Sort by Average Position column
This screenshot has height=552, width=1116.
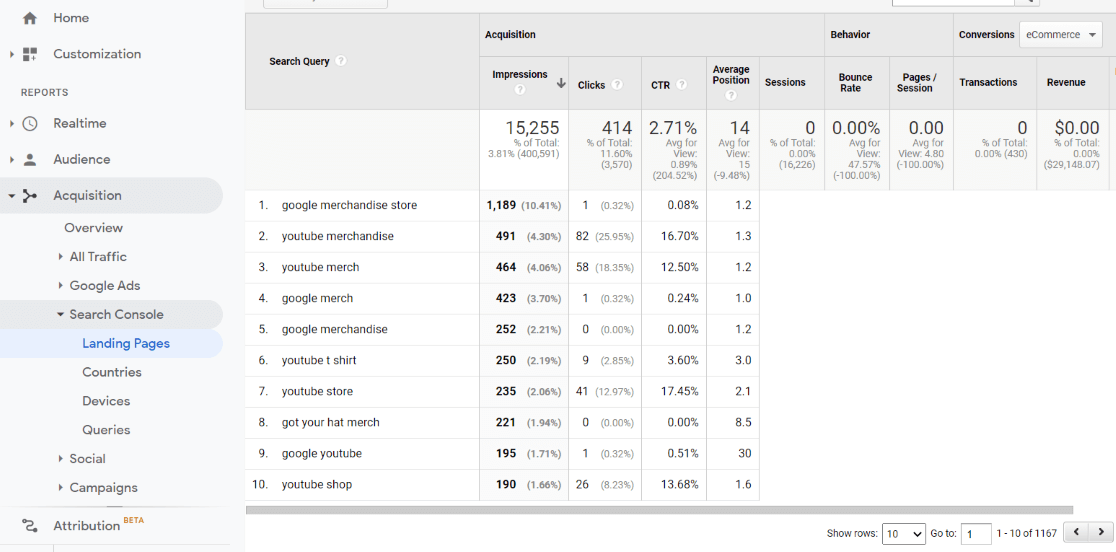coord(731,75)
